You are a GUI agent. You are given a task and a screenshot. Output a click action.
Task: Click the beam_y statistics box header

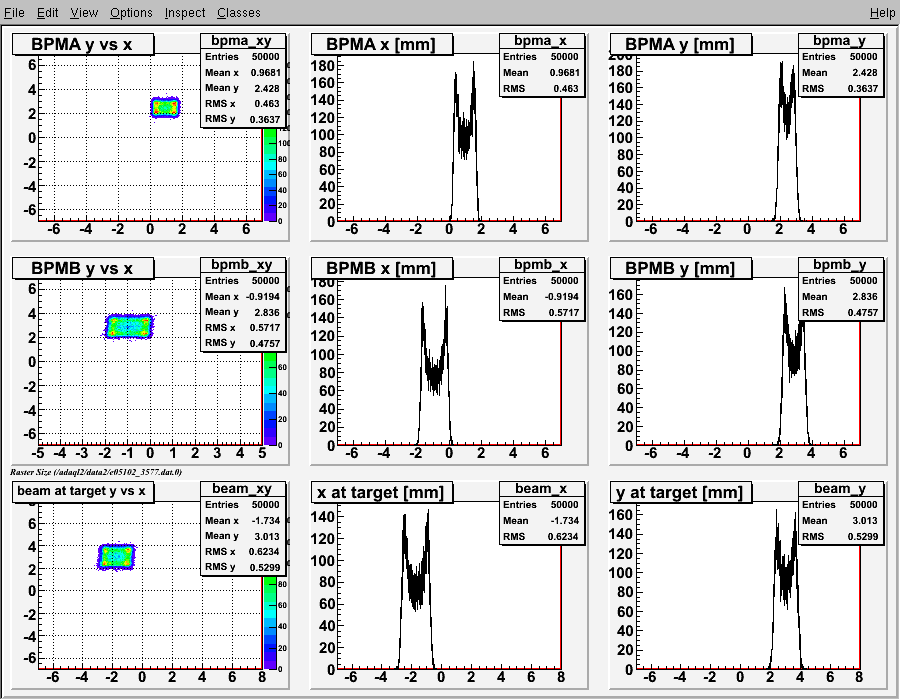pyautogui.click(x=840, y=488)
